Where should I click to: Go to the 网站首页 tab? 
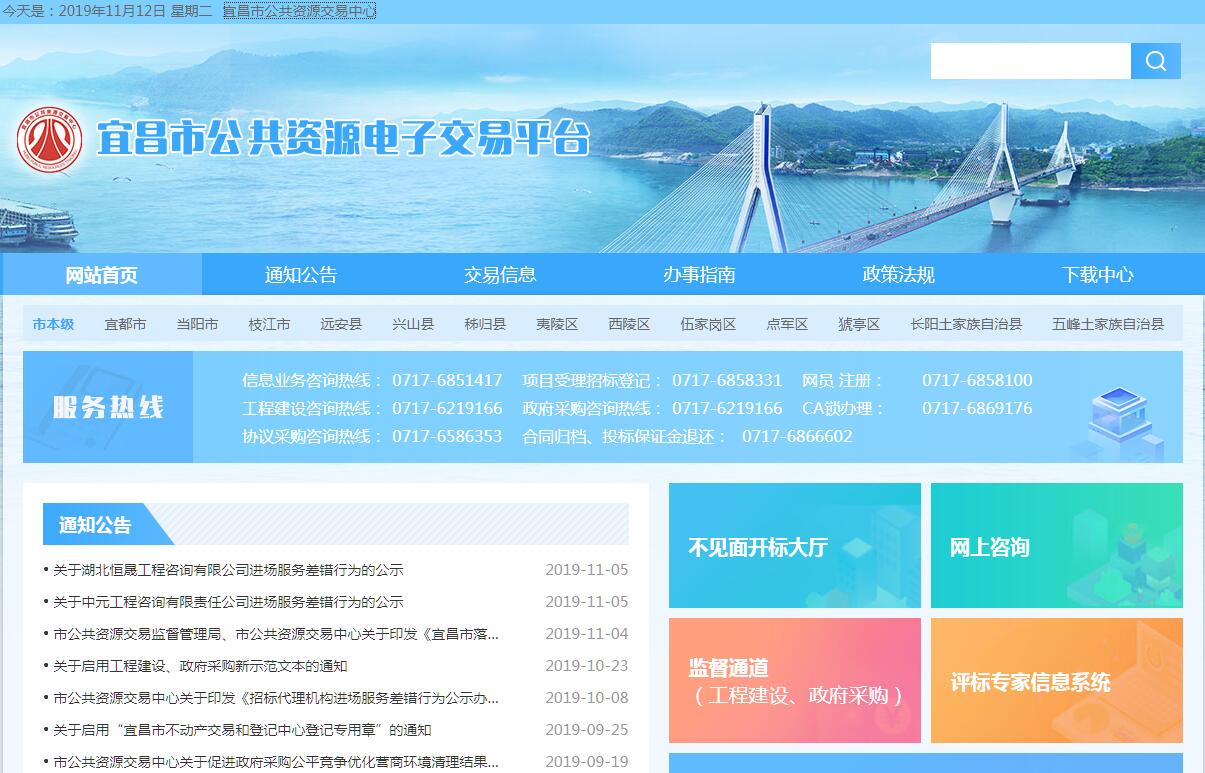[x=102, y=275]
